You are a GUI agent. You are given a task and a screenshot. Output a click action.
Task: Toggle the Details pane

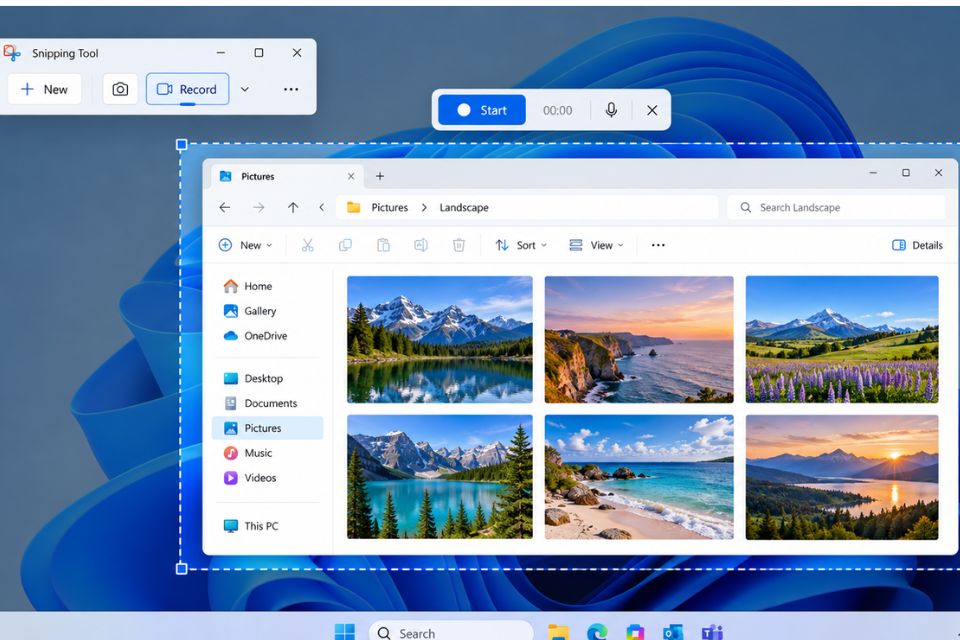(x=917, y=246)
